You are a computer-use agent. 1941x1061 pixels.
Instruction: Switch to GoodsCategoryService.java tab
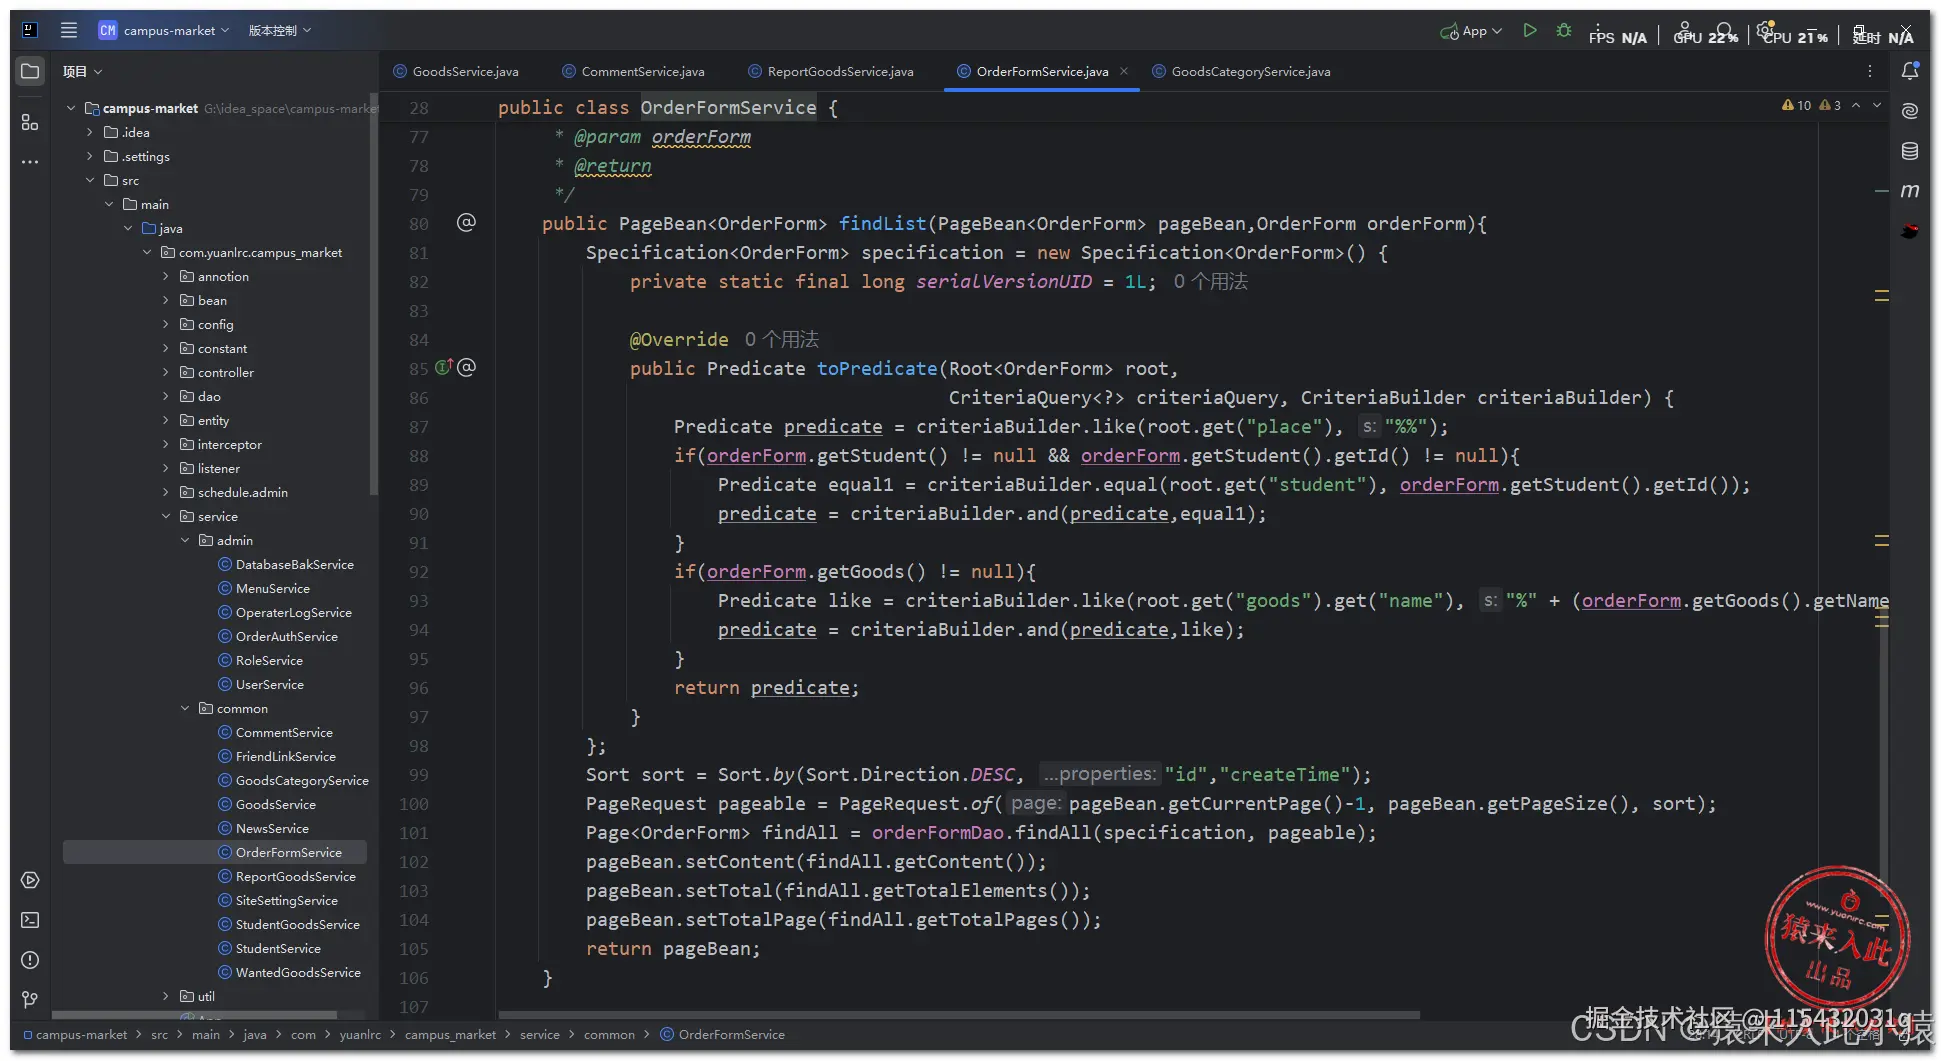coord(1241,71)
